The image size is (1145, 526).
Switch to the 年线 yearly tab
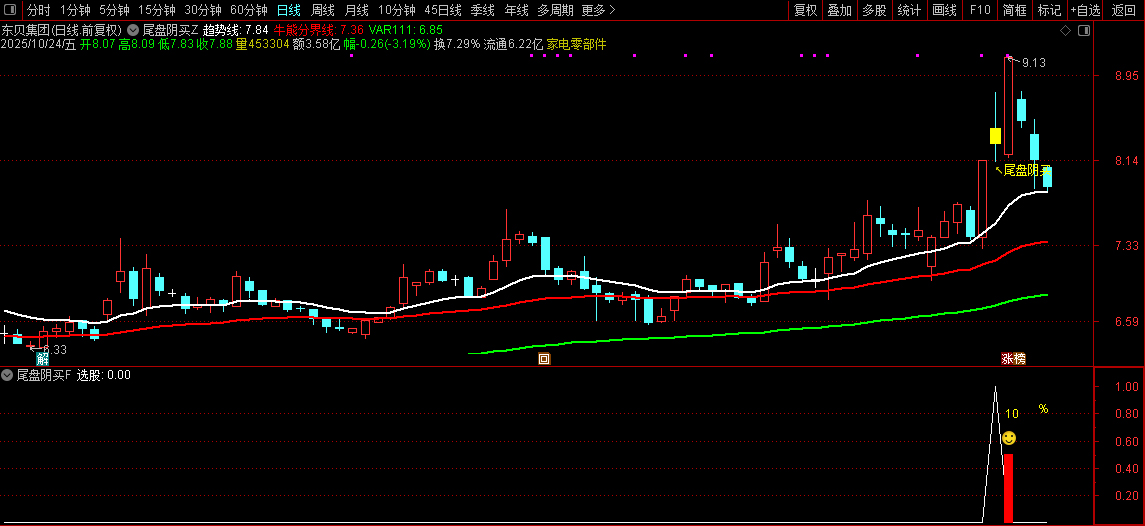pyautogui.click(x=516, y=10)
